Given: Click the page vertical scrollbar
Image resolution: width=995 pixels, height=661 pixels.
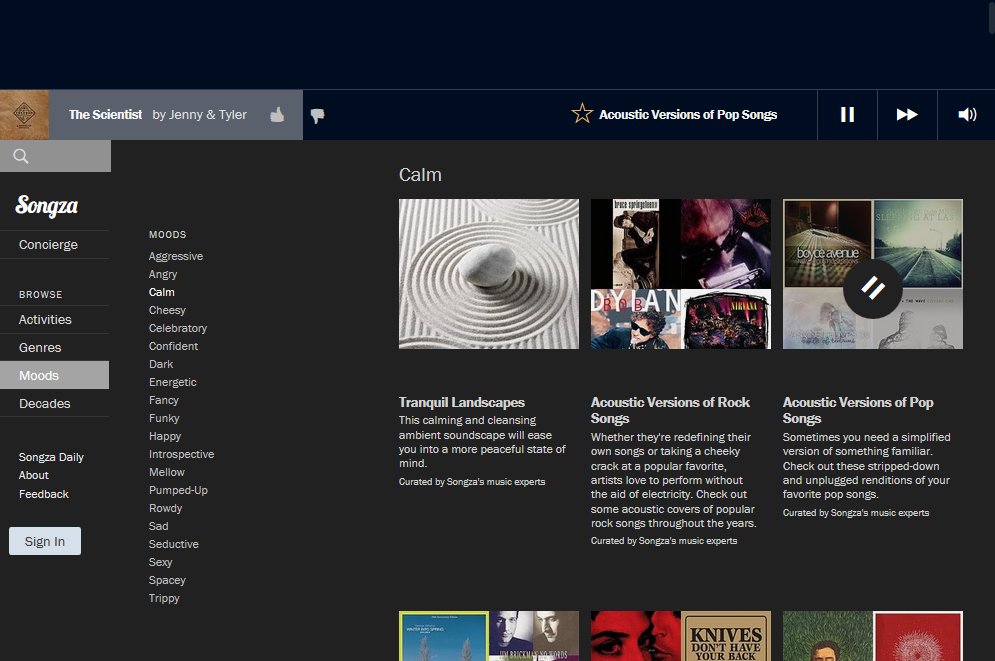Looking at the screenshot, I should 992,16.
